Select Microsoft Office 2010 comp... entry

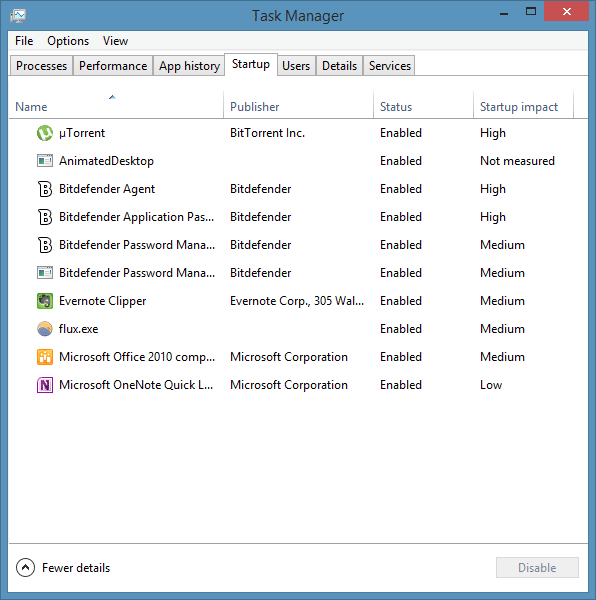click(x=137, y=357)
